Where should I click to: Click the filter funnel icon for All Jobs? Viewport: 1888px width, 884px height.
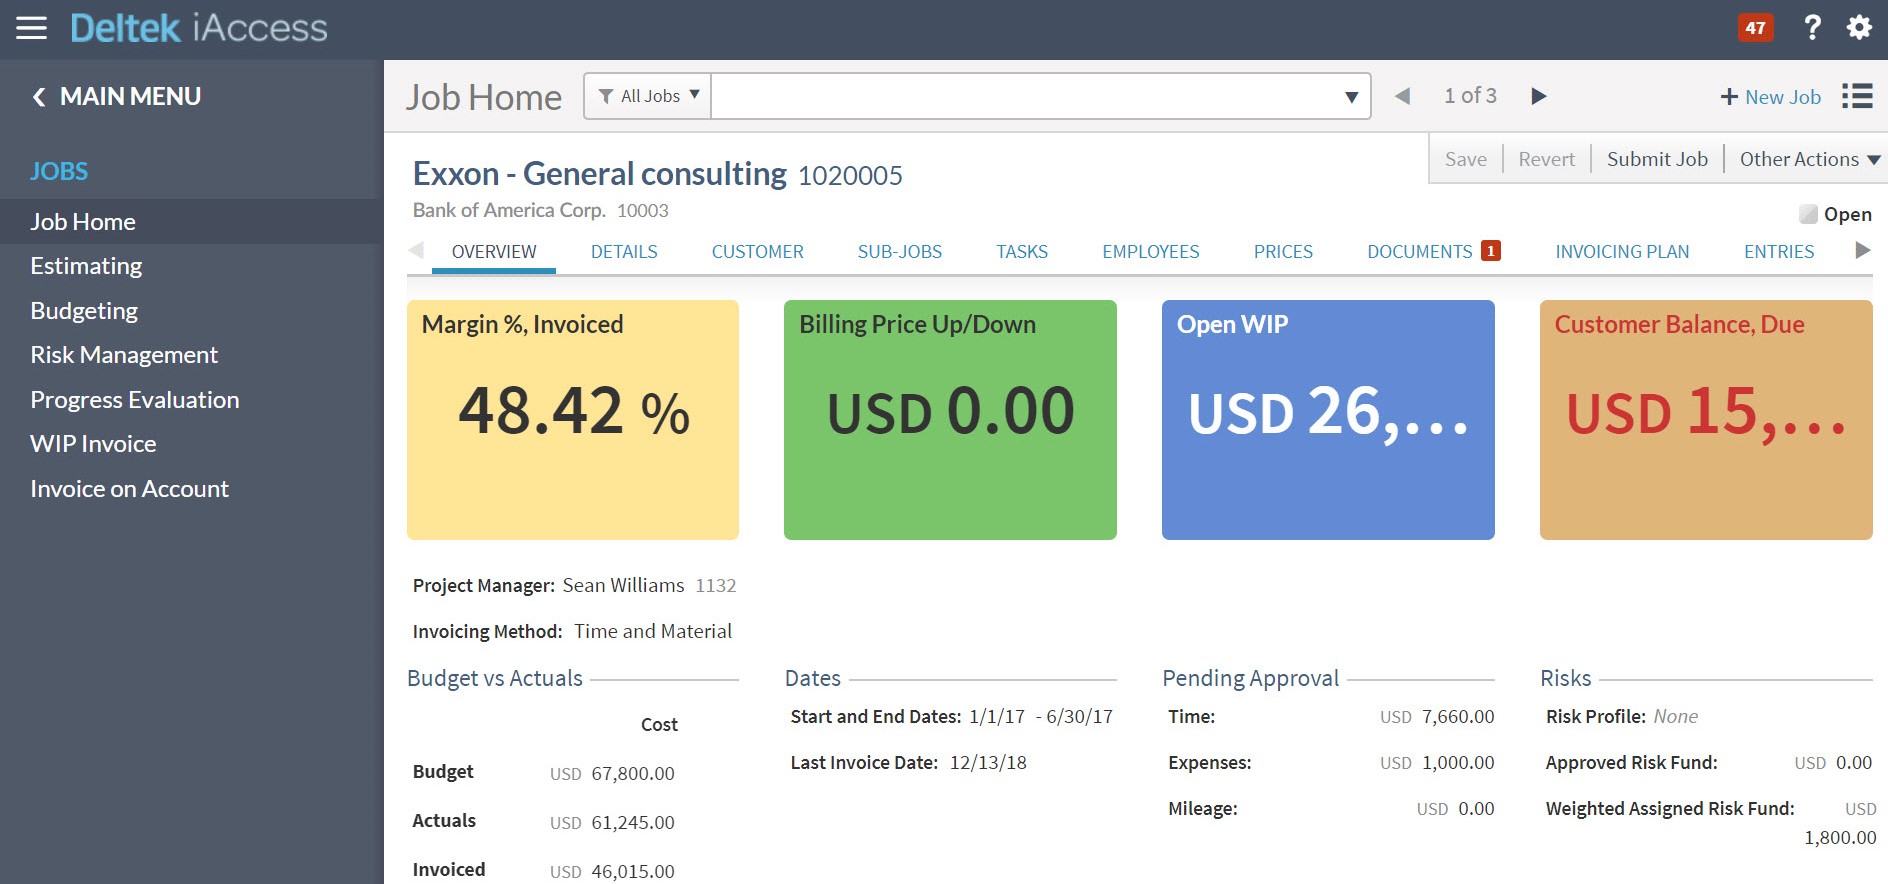click(606, 96)
